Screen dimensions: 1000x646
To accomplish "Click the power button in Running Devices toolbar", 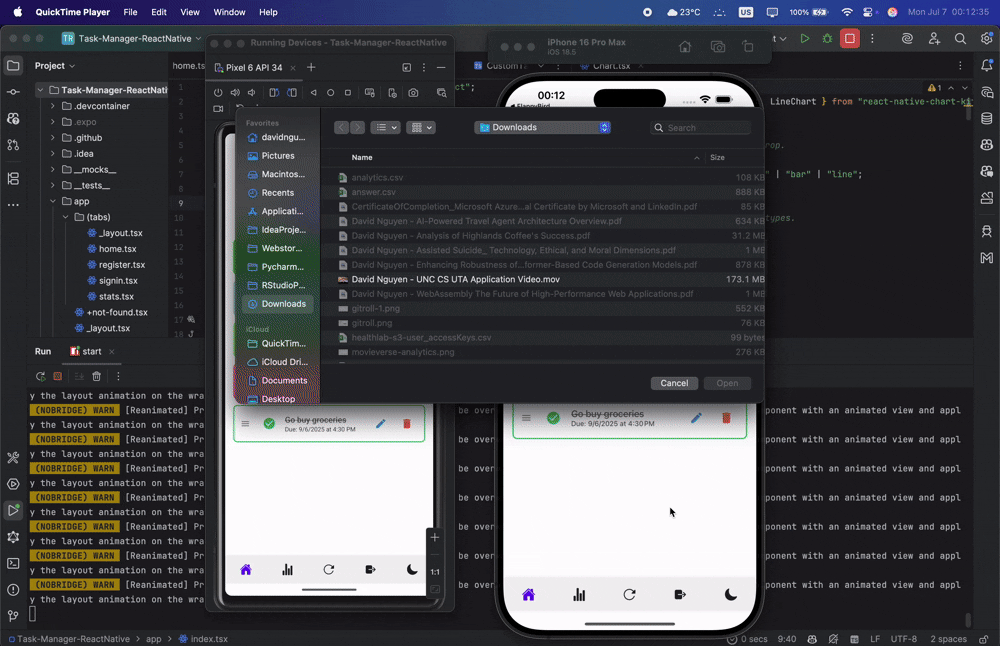I will 218,93.
